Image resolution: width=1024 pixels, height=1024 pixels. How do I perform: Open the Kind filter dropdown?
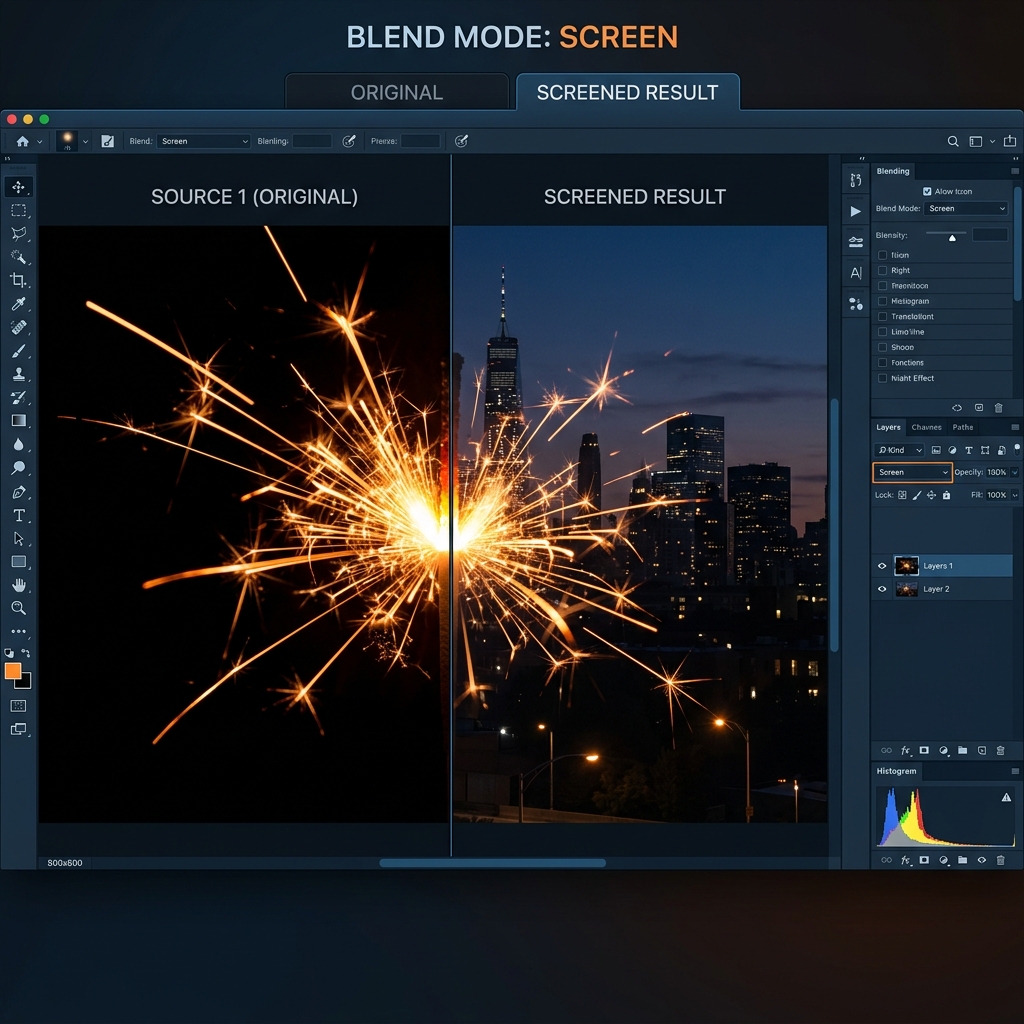pyautogui.click(x=899, y=450)
